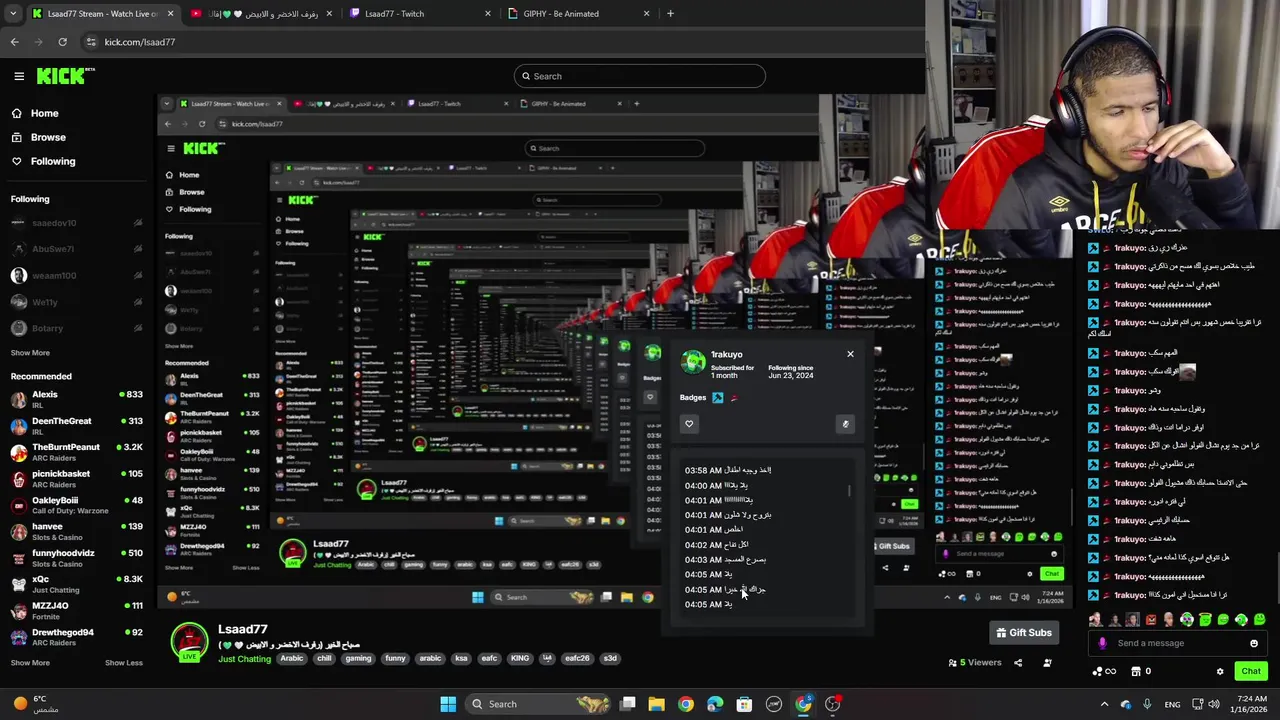The height and width of the screenshot is (720, 1280).
Task: Click the Gift Subs button
Action: click(x=1023, y=632)
